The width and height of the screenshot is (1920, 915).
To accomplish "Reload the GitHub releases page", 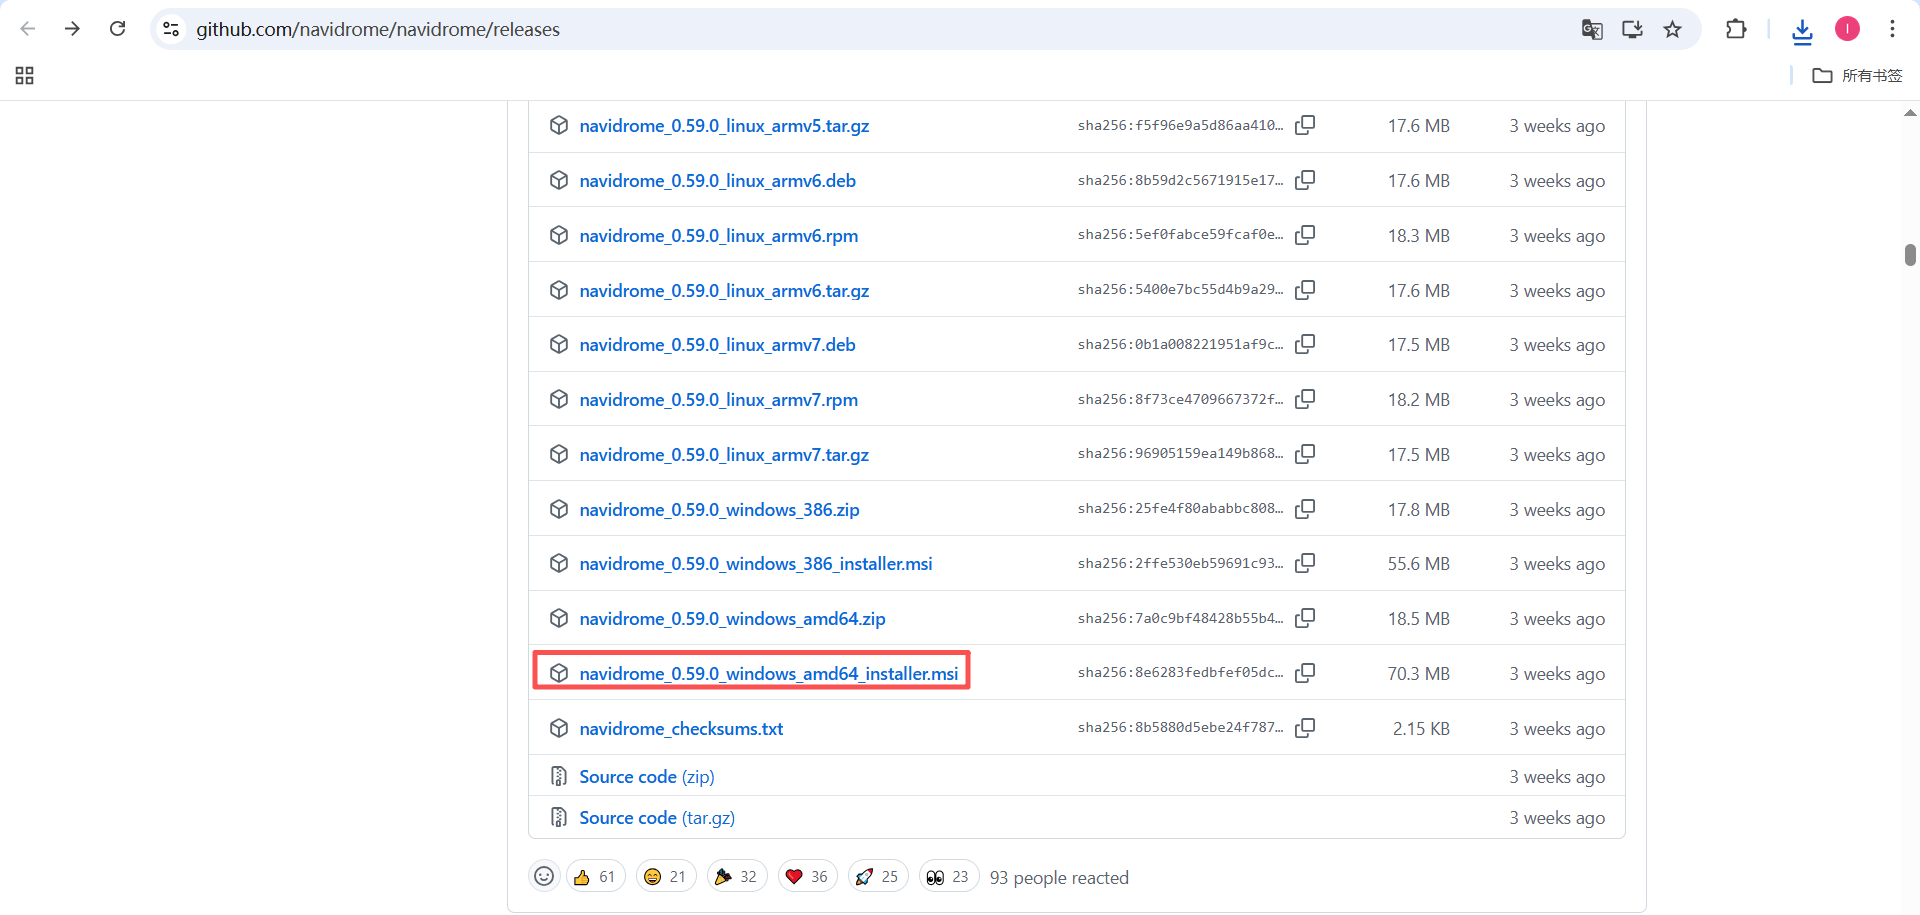I will pyautogui.click(x=117, y=29).
